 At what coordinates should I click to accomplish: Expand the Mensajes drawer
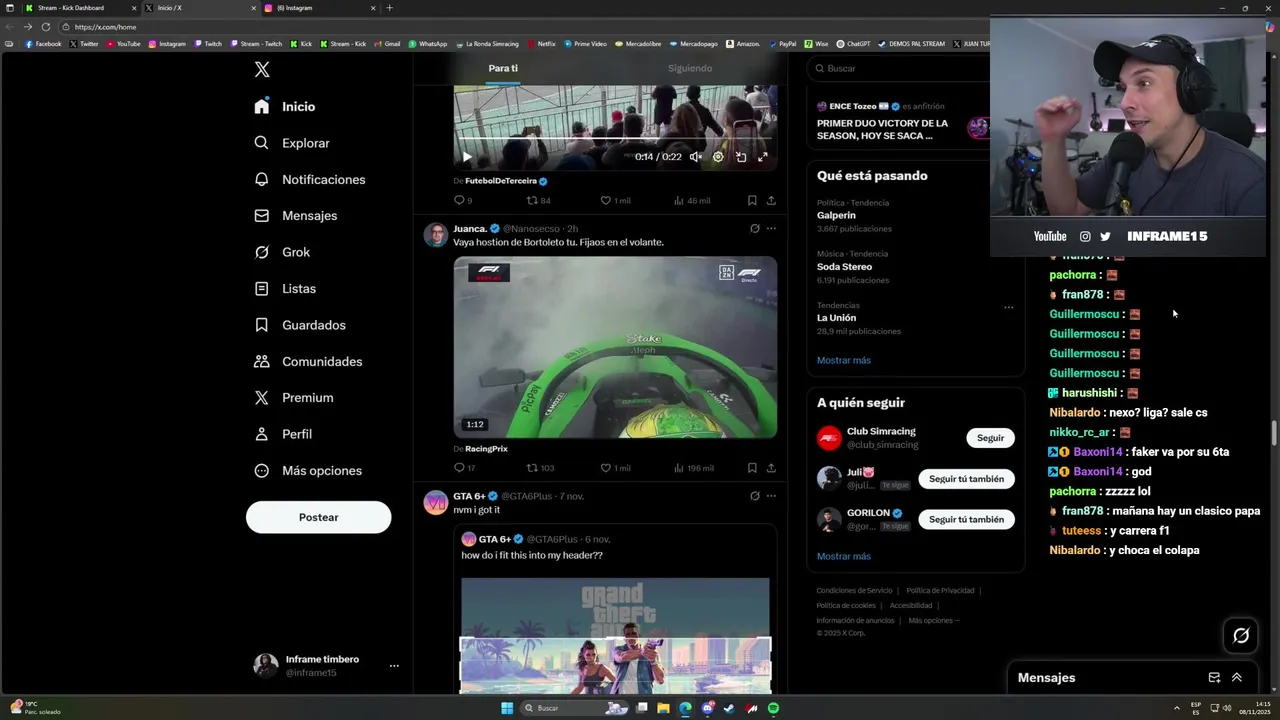pyautogui.click(x=1237, y=677)
